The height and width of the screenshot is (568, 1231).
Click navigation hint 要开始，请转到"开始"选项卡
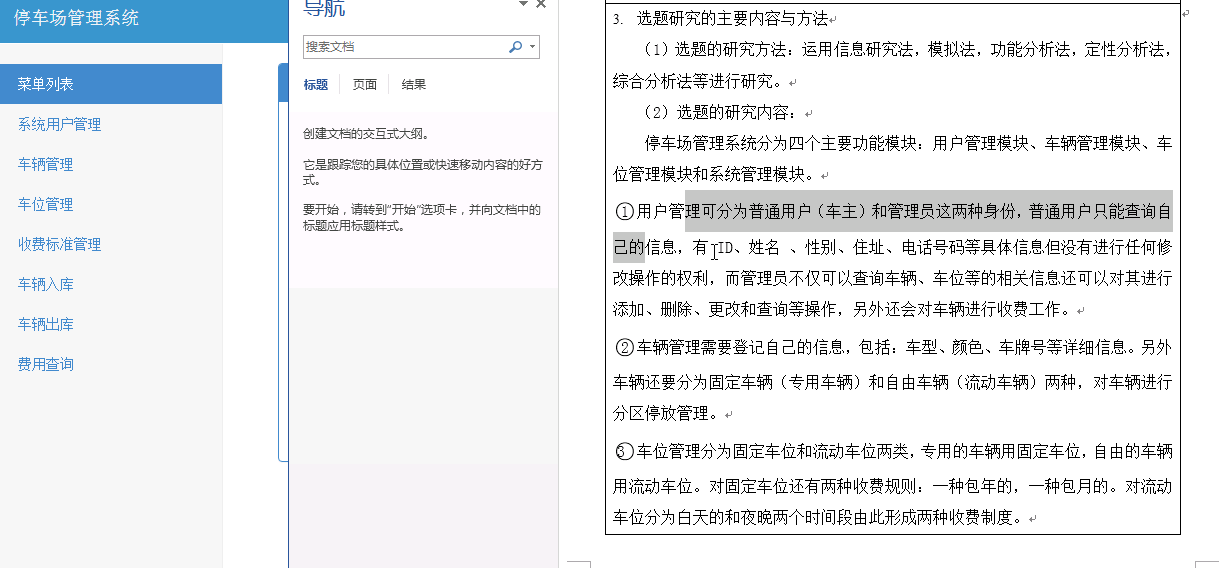pos(422,218)
